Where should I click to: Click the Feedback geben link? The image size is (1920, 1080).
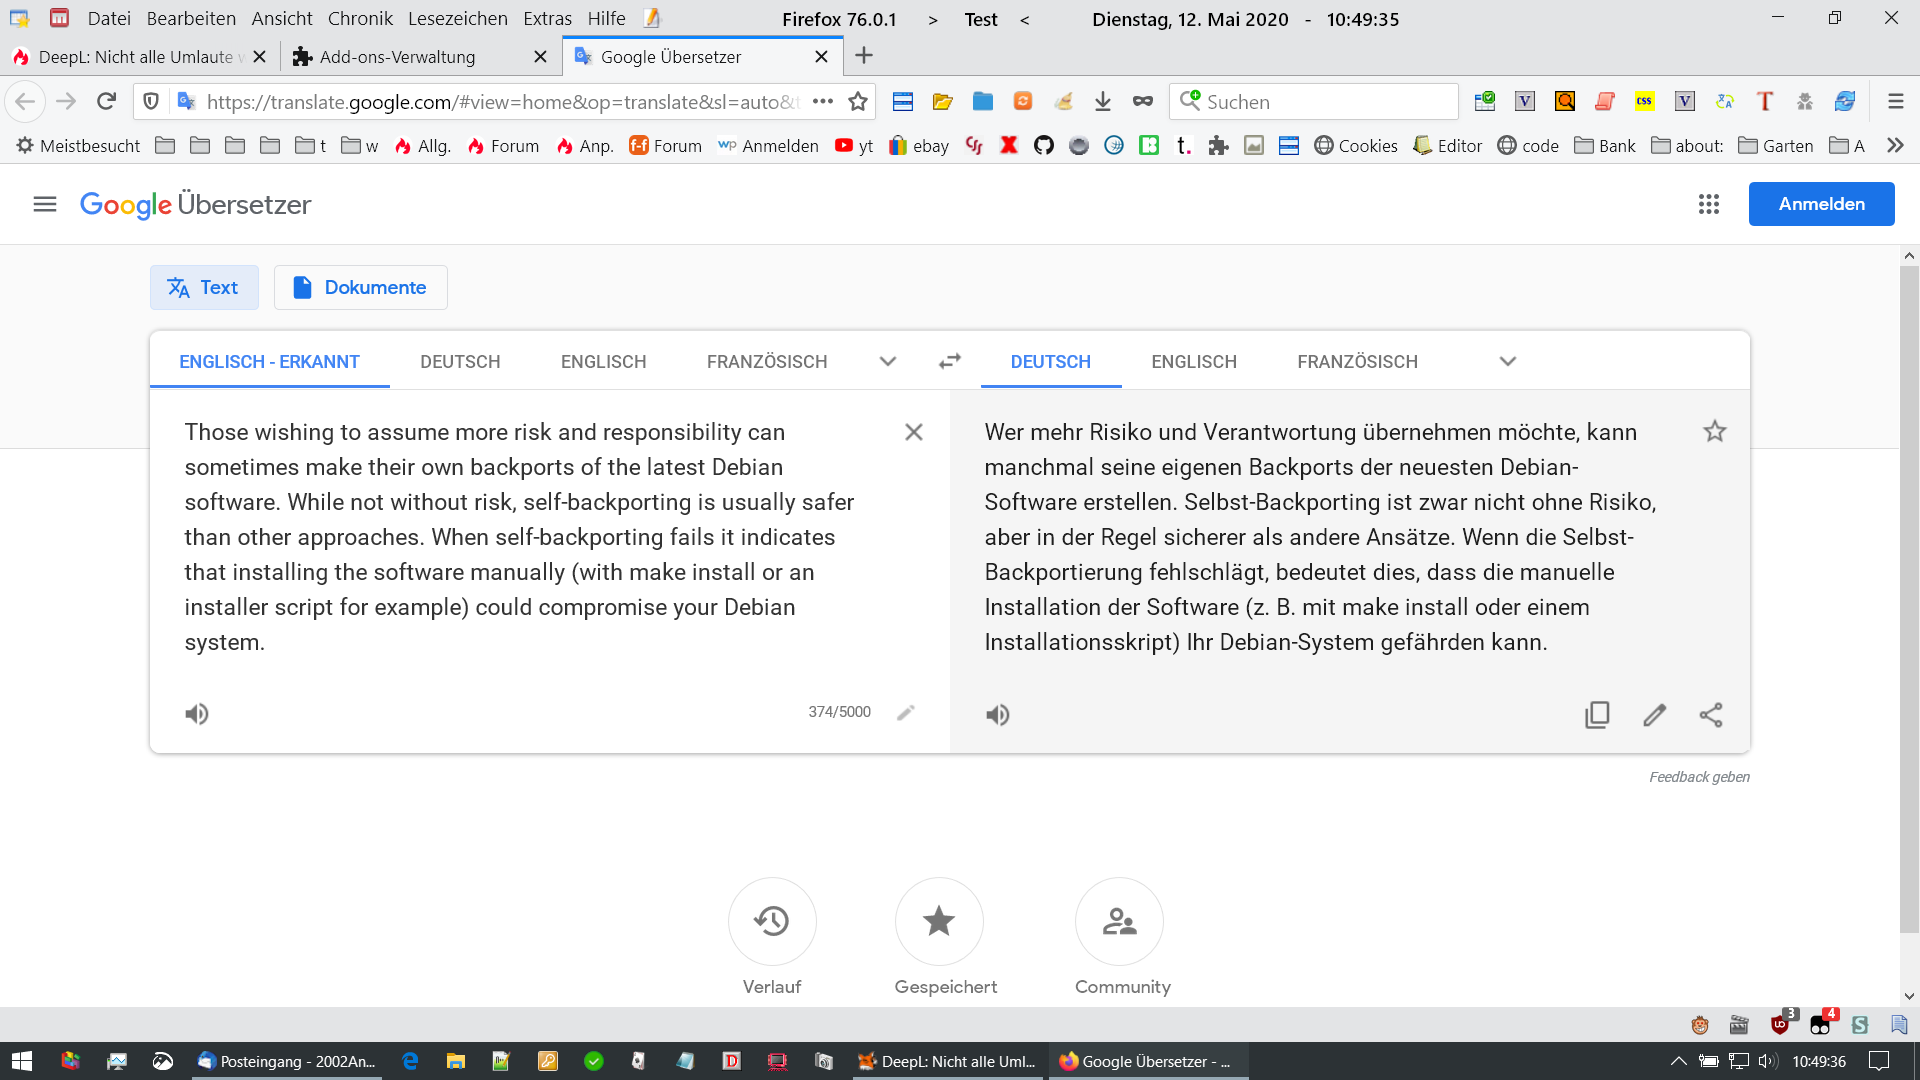pyautogui.click(x=1698, y=777)
